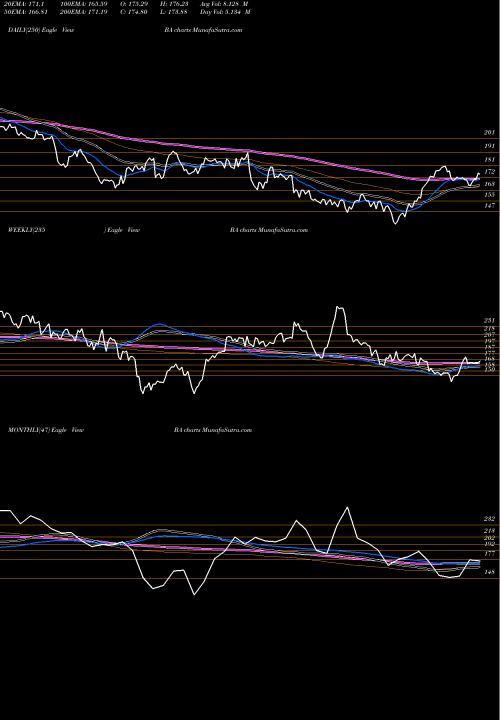Click the lowest trough of the daily price line
The width and height of the screenshot is (500, 720).
pos(395,223)
